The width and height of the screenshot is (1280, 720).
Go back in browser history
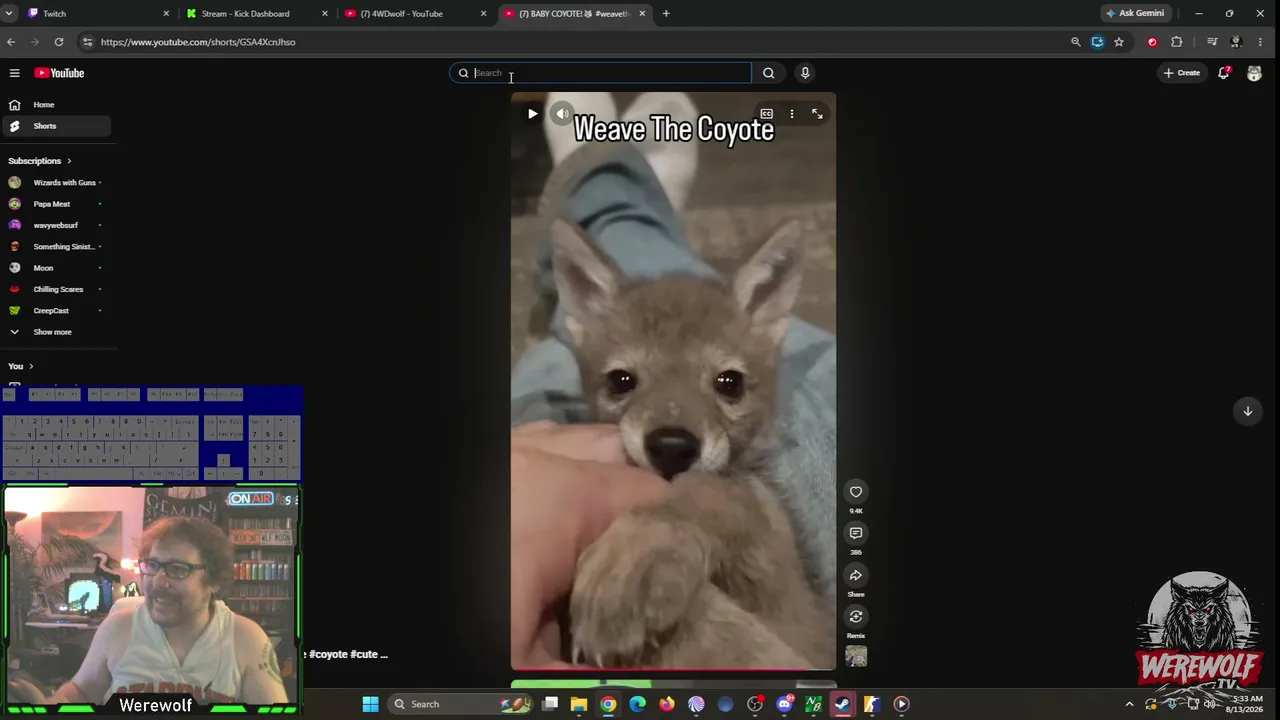11,42
